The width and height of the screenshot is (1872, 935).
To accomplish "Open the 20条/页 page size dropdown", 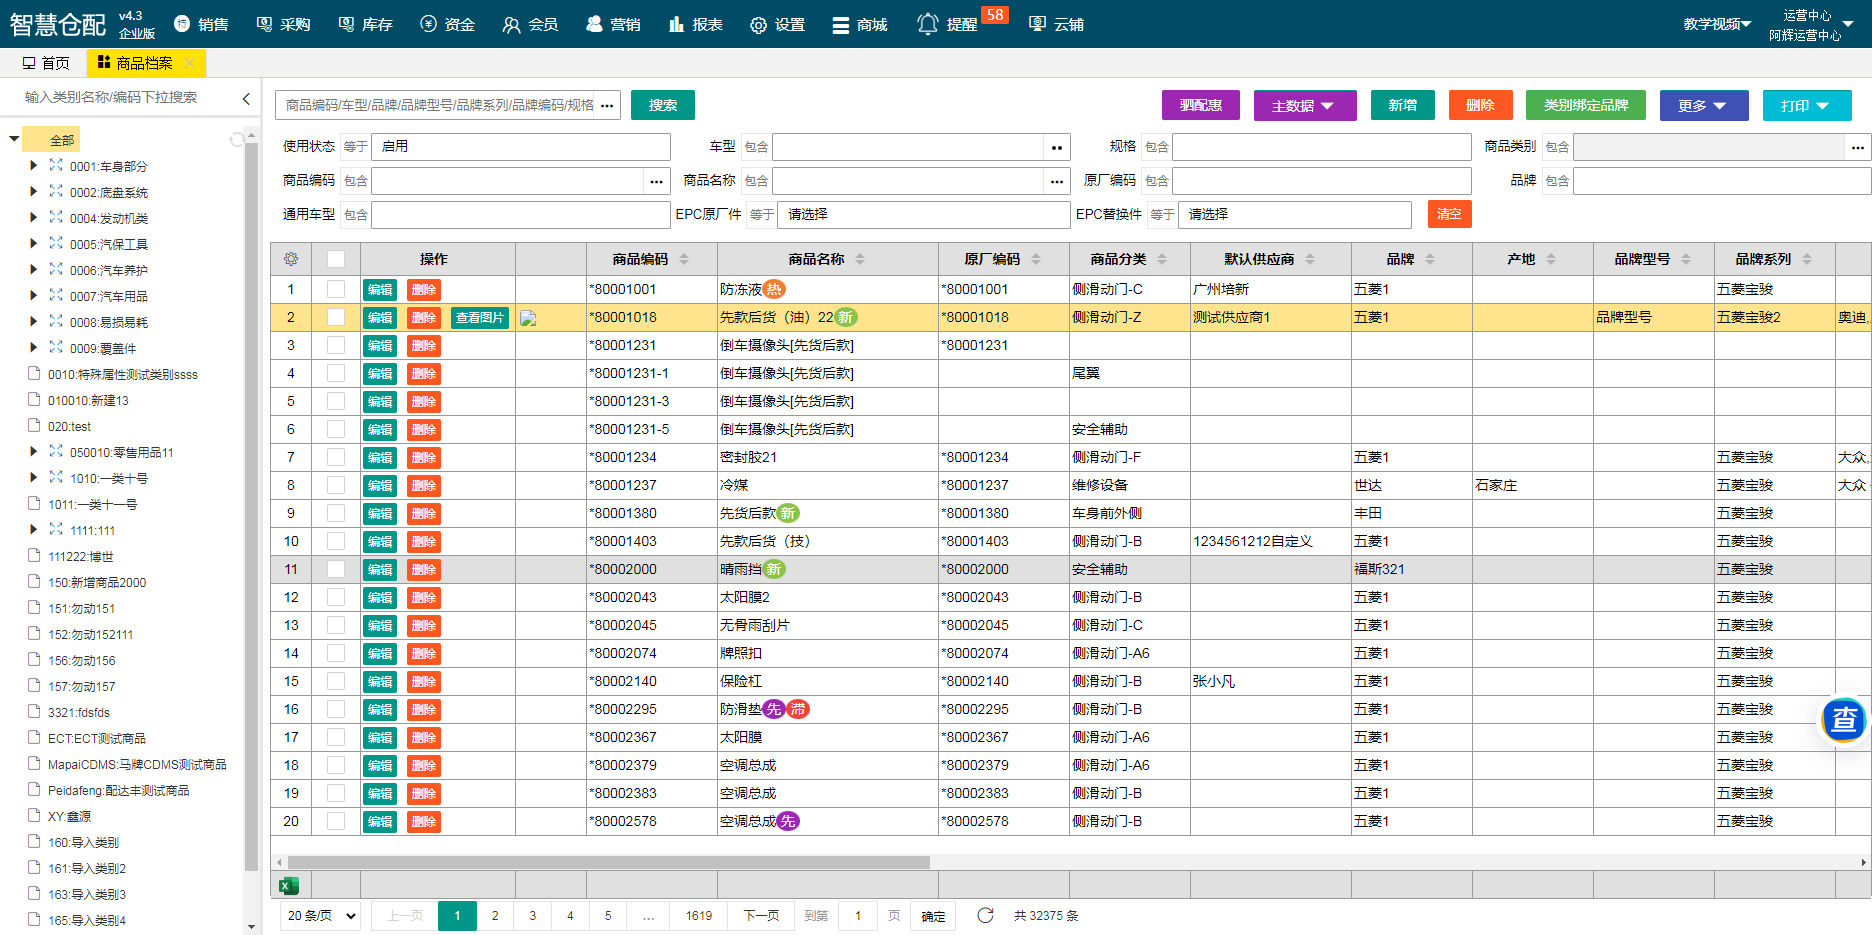I will tap(320, 915).
